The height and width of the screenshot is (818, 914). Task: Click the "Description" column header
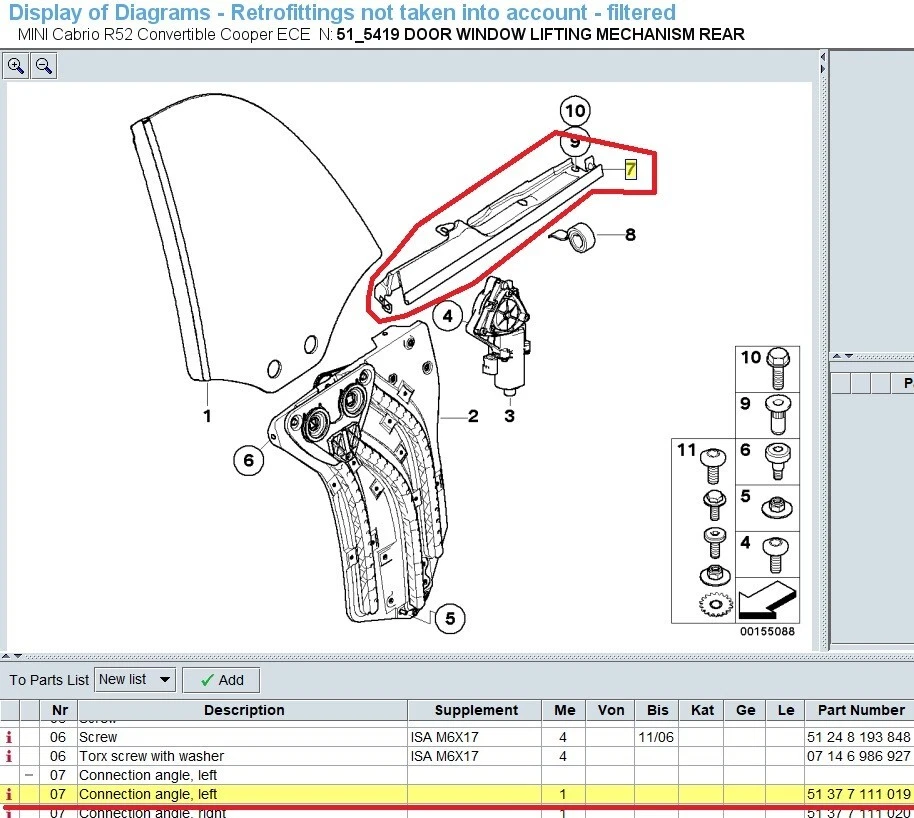(x=244, y=710)
